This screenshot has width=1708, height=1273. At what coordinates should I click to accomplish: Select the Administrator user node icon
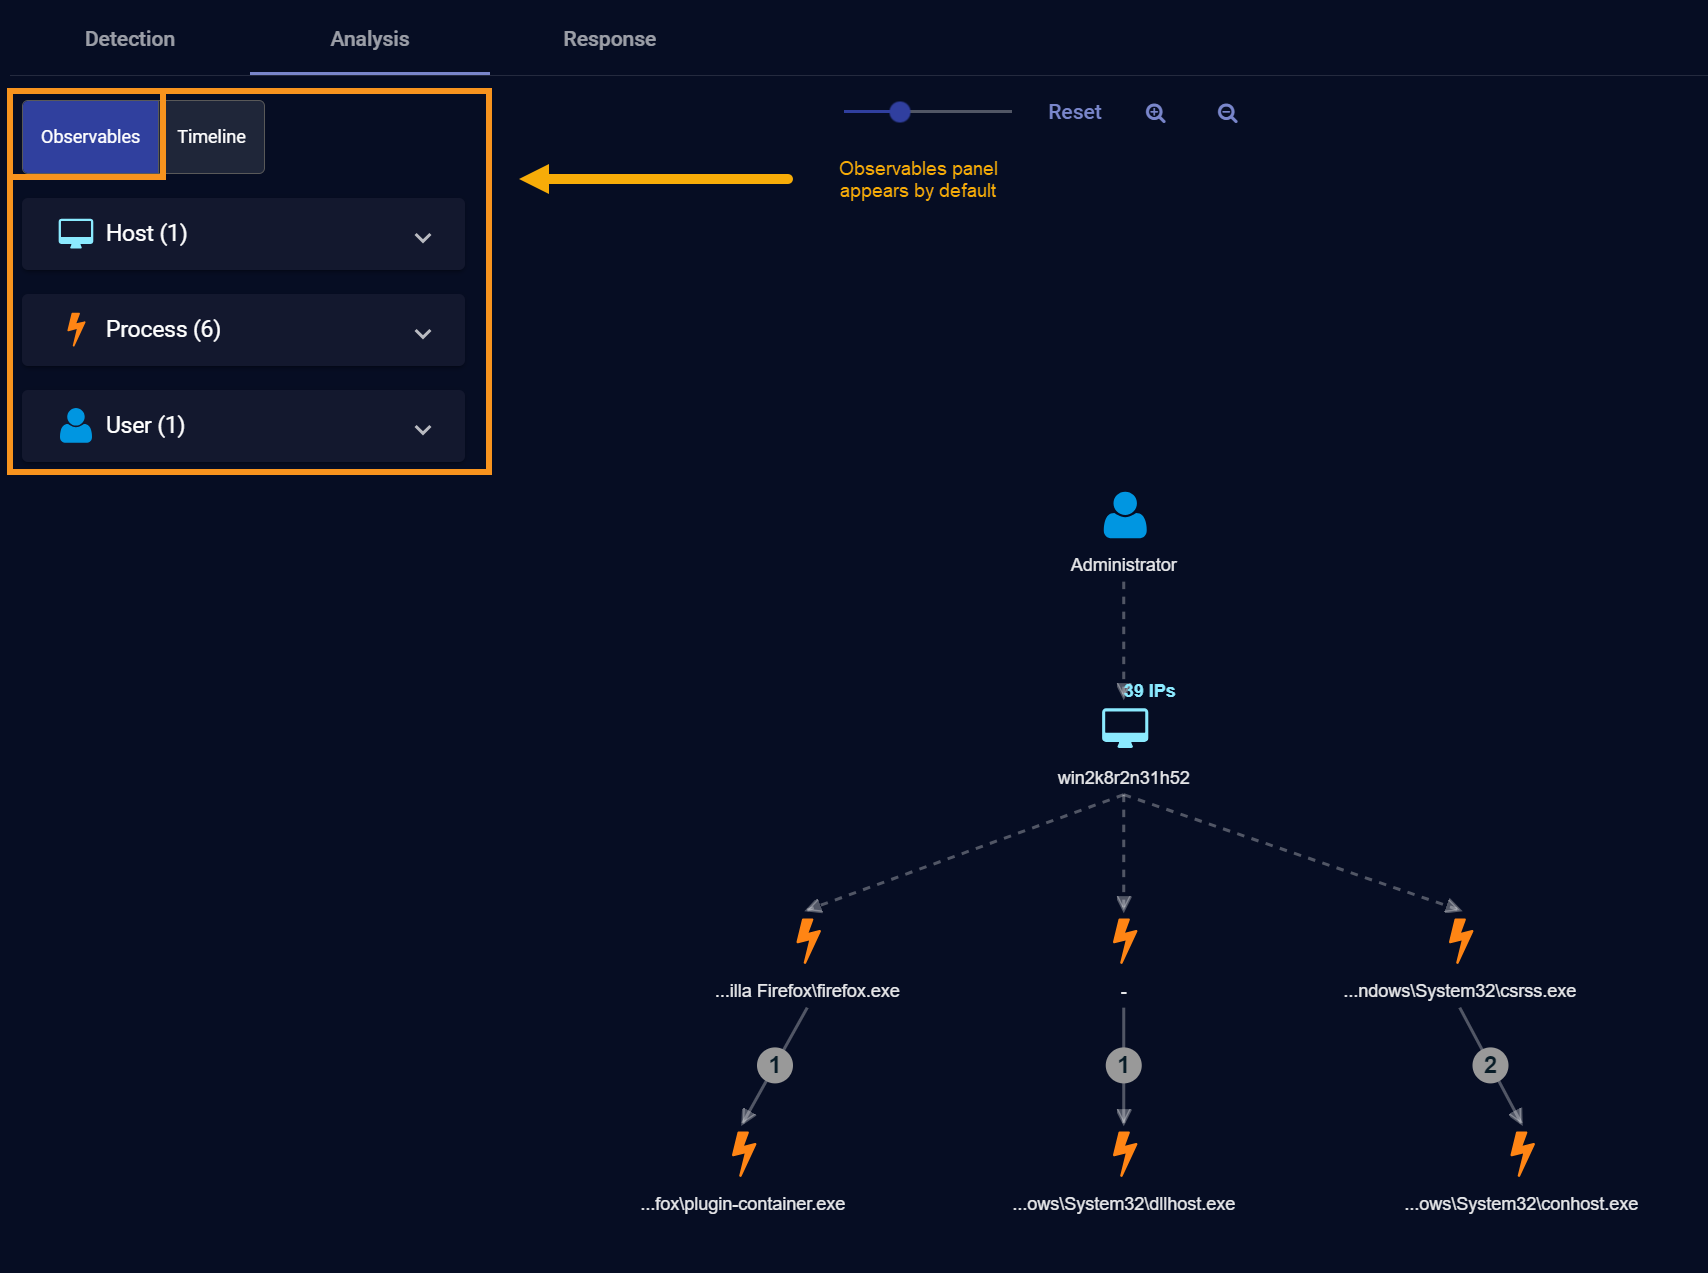coord(1124,515)
